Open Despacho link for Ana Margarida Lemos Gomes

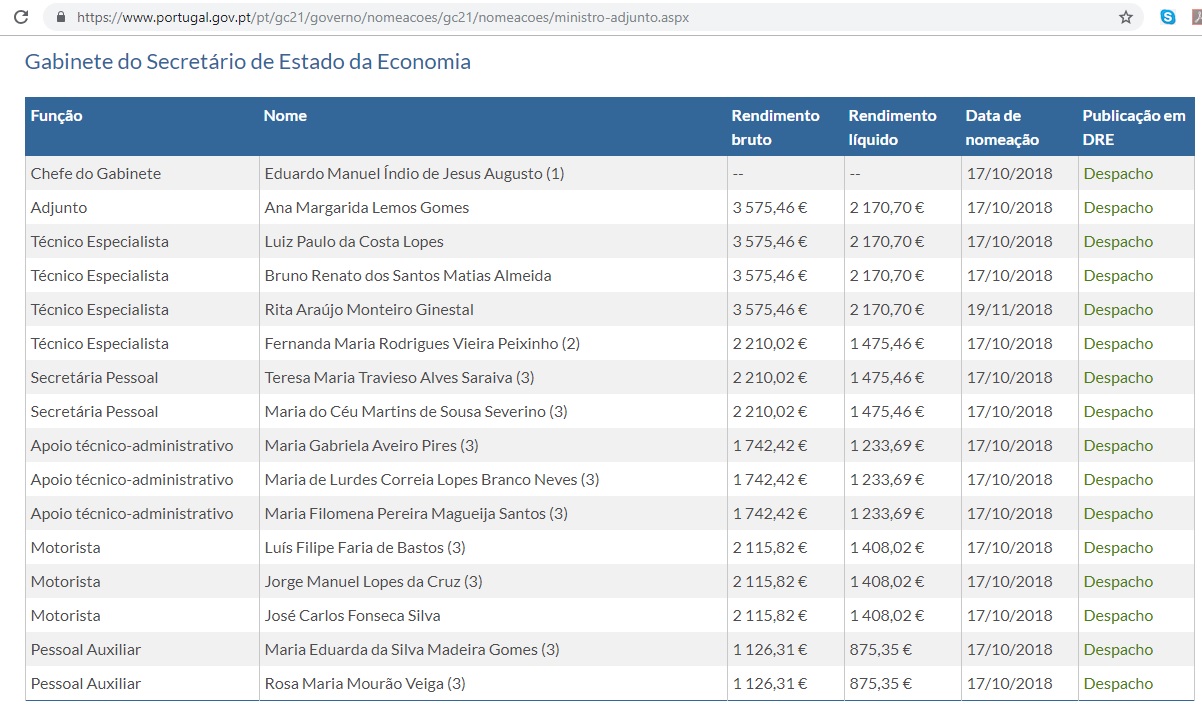(x=1118, y=207)
